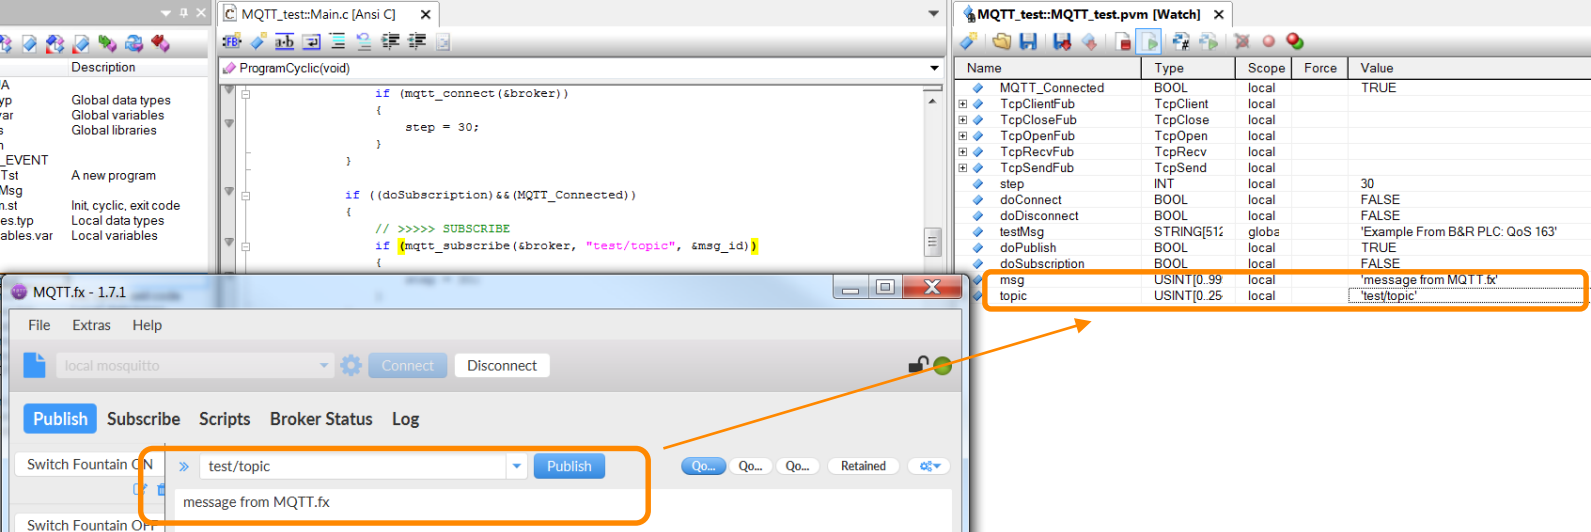Click the open folder icon in Watch toolbar
This screenshot has height=532, width=1591.
pyautogui.click(x=1001, y=41)
